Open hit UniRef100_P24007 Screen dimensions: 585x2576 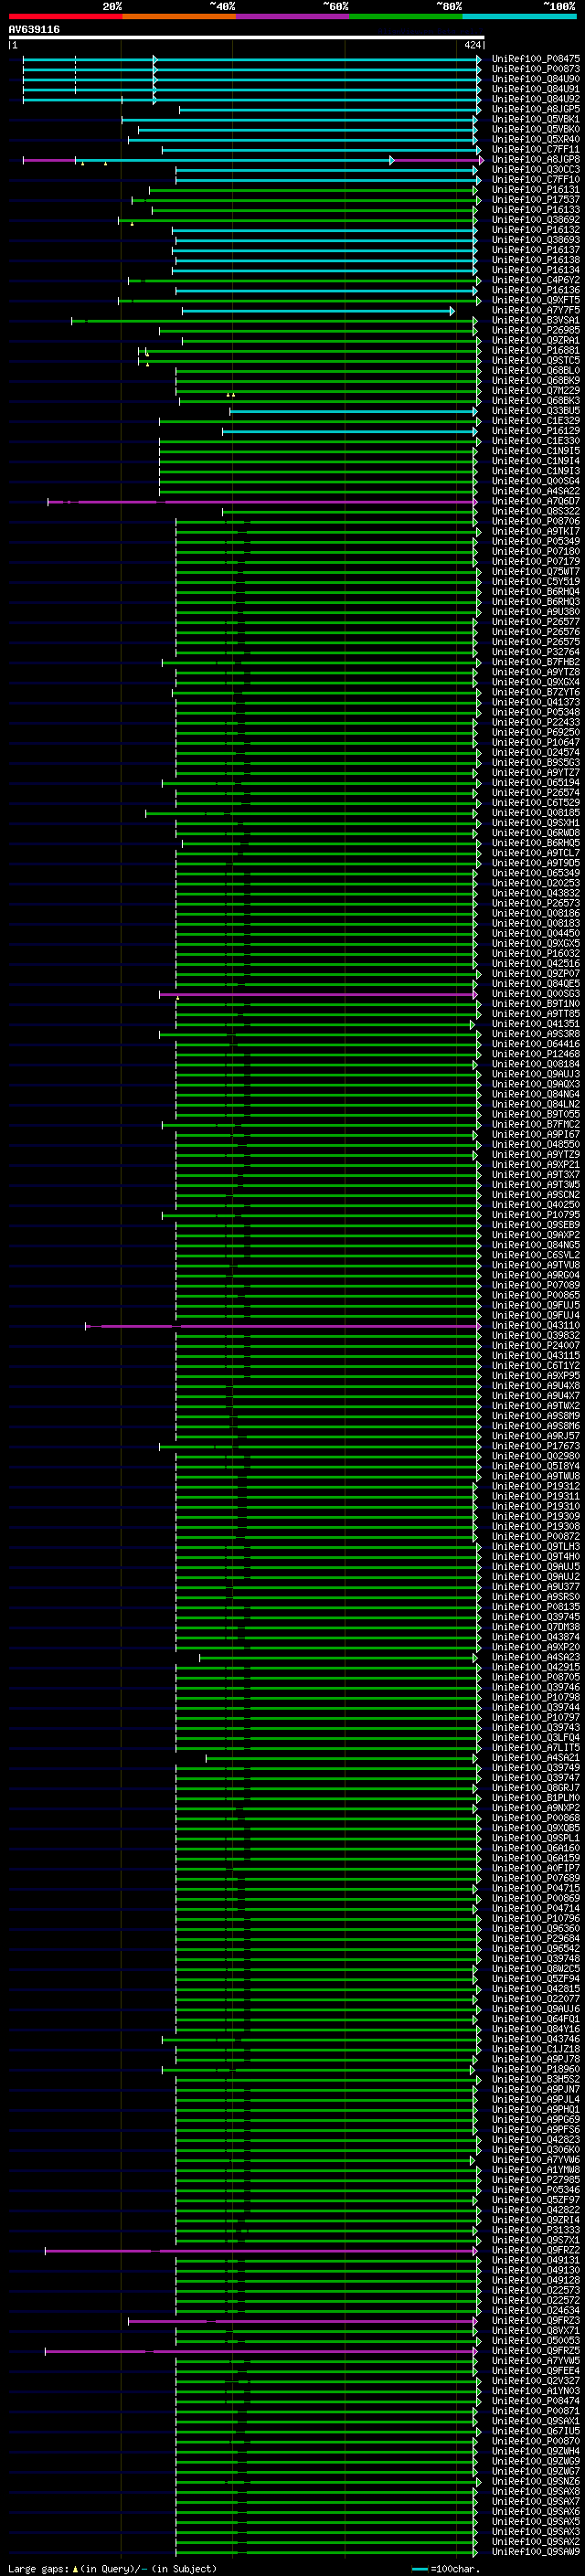pyautogui.click(x=536, y=1346)
